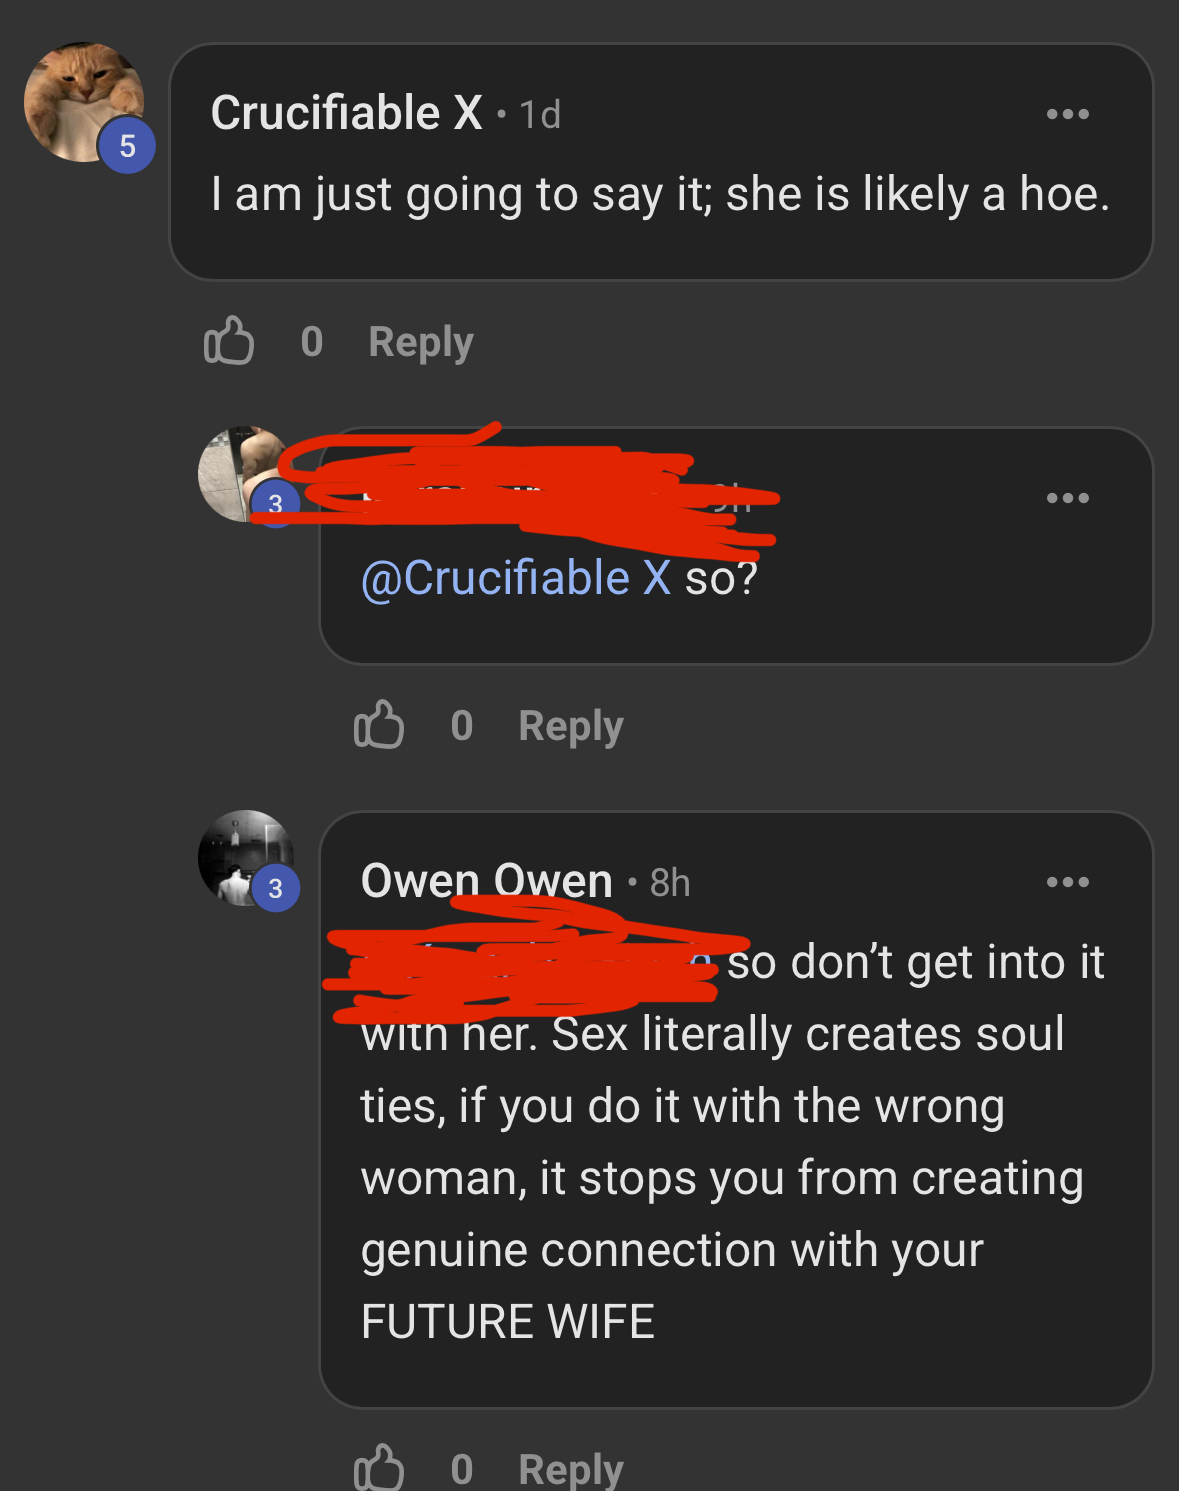Open Crucifiable X's cat profile picture

click(x=84, y=102)
